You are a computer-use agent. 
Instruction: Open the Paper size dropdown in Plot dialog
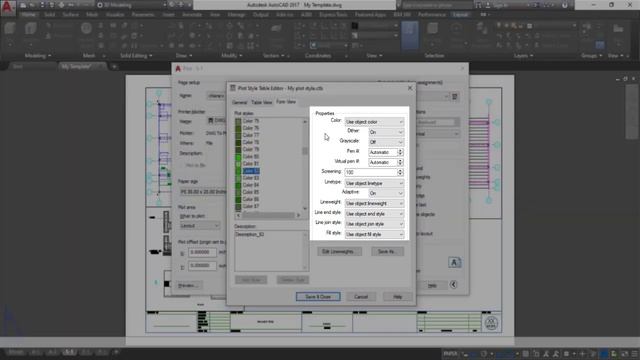(x=203, y=191)
